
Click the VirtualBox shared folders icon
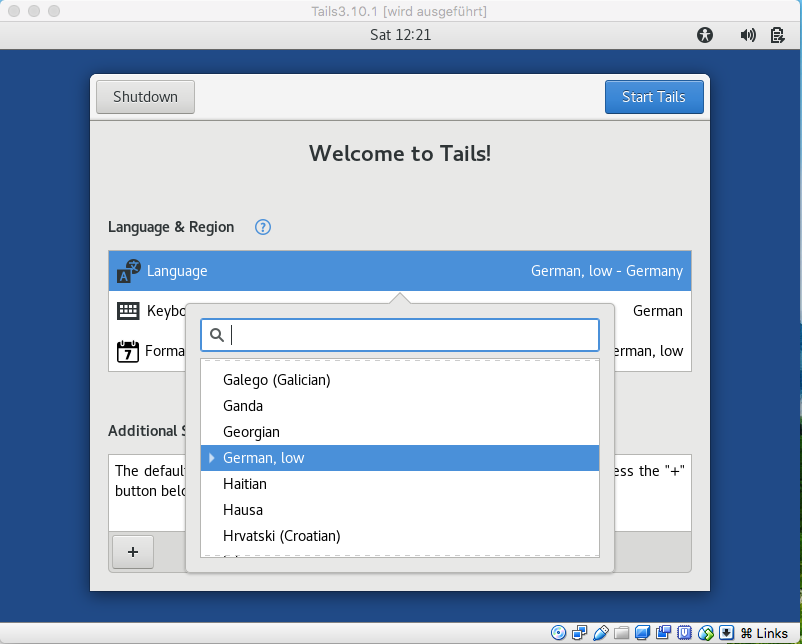click(621, 633)
